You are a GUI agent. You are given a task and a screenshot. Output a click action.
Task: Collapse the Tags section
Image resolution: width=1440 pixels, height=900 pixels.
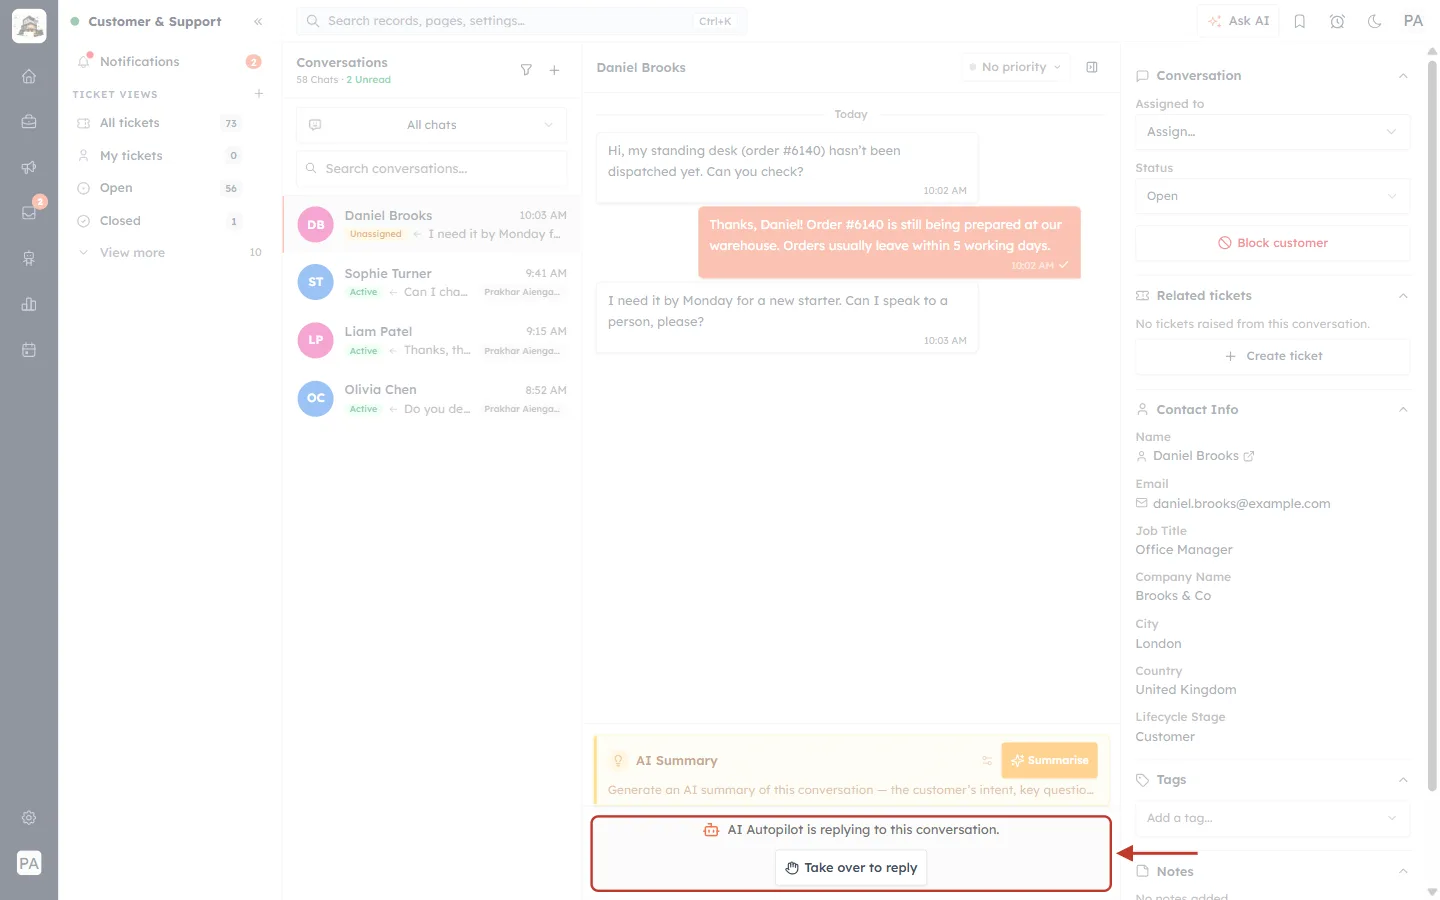click(x=1403, y=780)
